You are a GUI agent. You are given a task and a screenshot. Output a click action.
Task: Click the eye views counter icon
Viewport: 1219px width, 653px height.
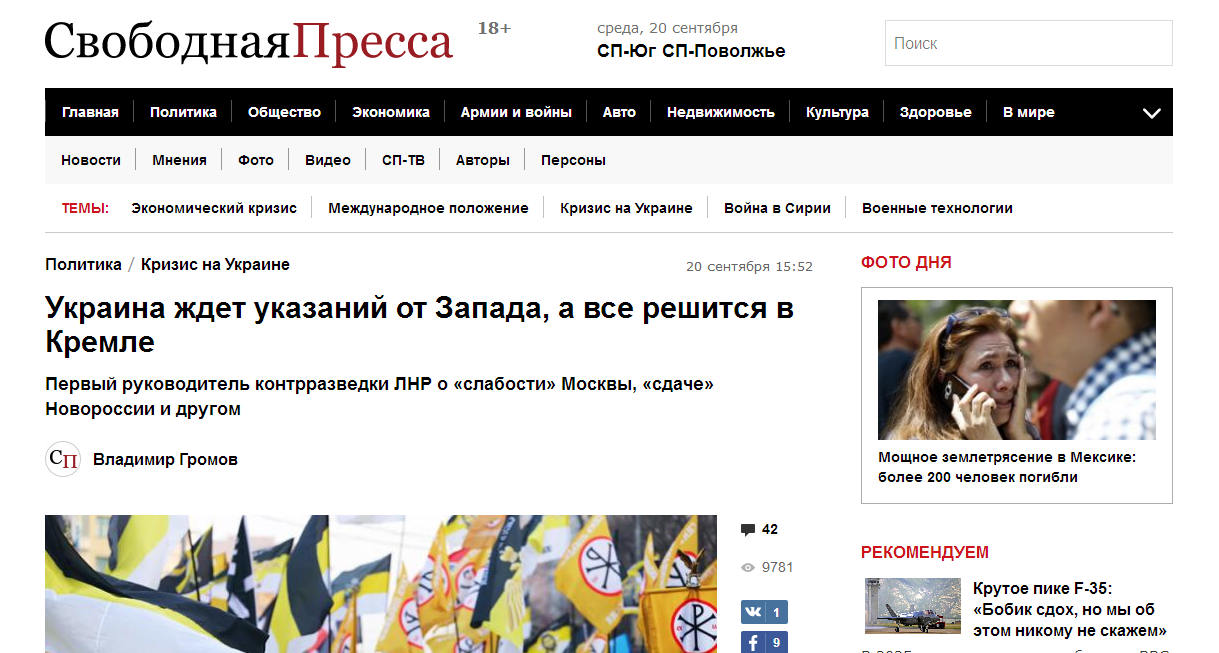[747, 567]
